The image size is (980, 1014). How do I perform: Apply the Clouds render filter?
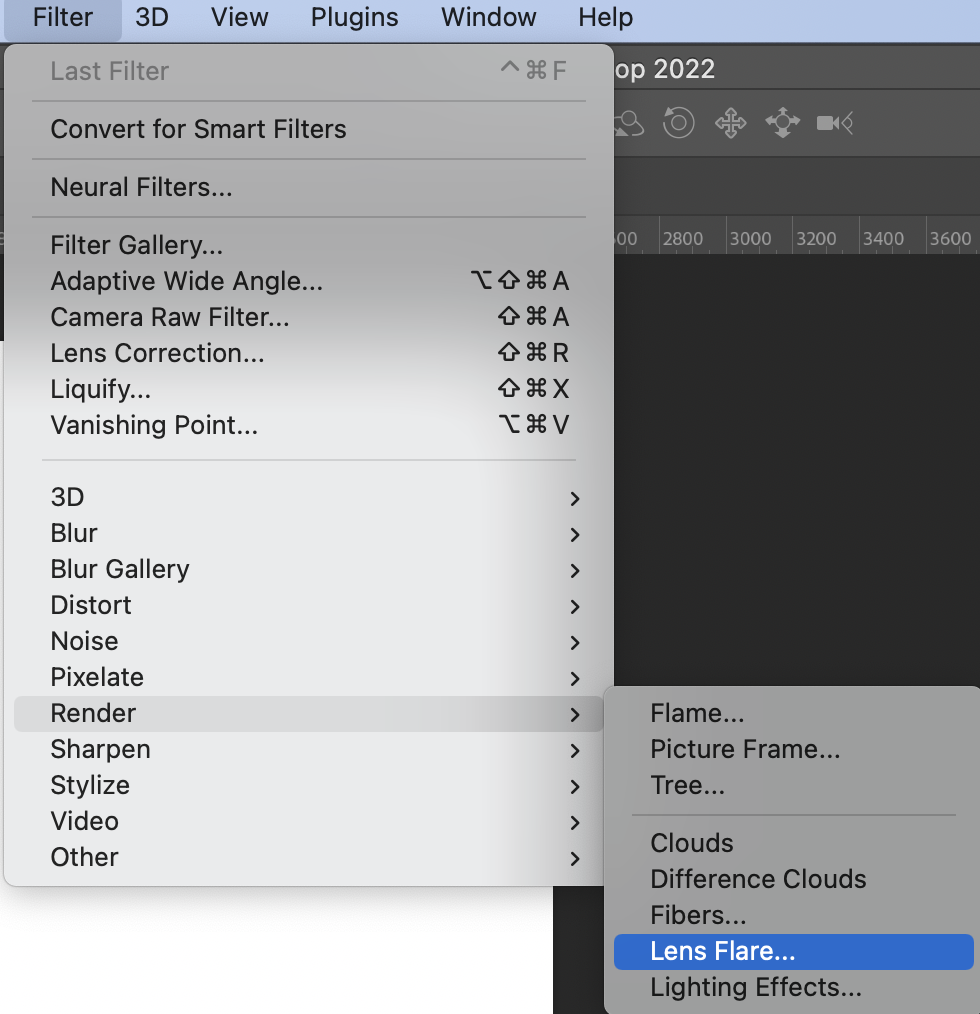pyautogui.click(x=691, y=843)
